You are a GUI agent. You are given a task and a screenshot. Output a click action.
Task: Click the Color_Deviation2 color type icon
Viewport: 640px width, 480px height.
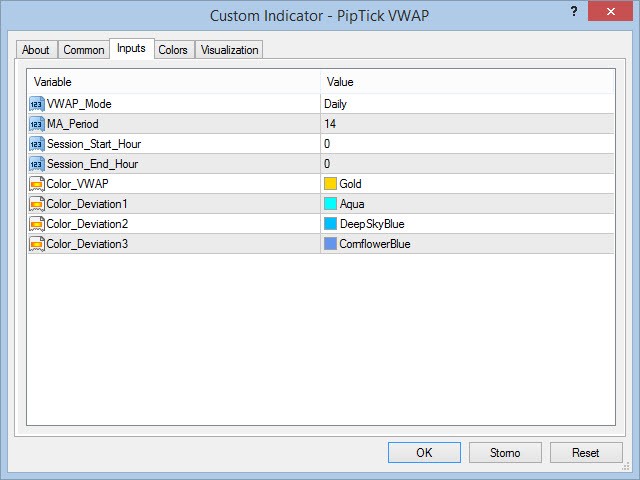pyautogui.click(x=37, y=224)
